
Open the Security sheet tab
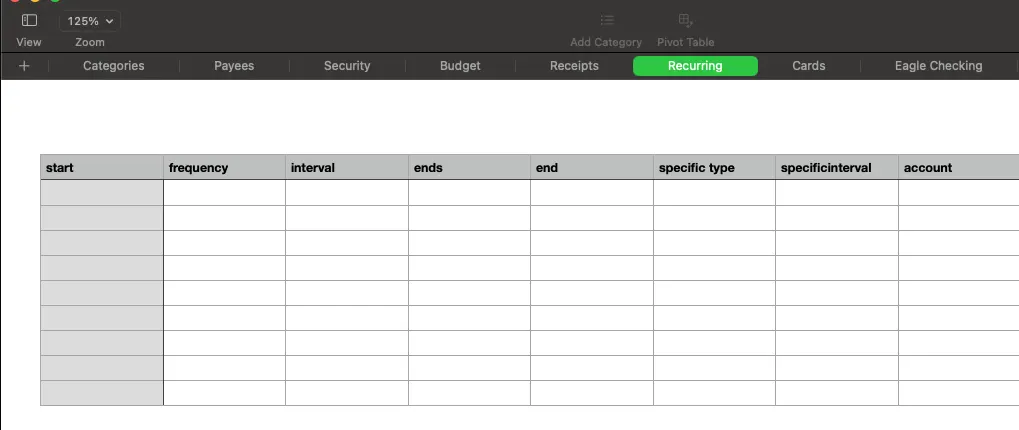[347, 66]
